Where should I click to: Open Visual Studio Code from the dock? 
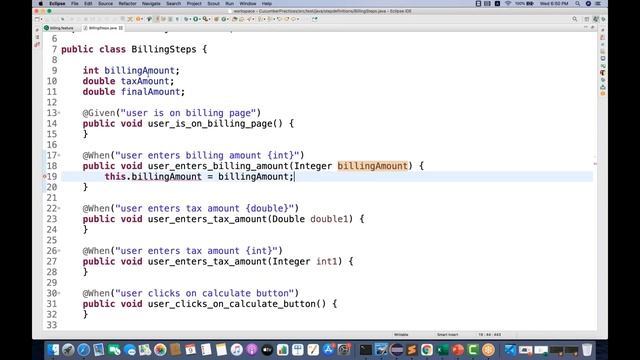(510, 350)
